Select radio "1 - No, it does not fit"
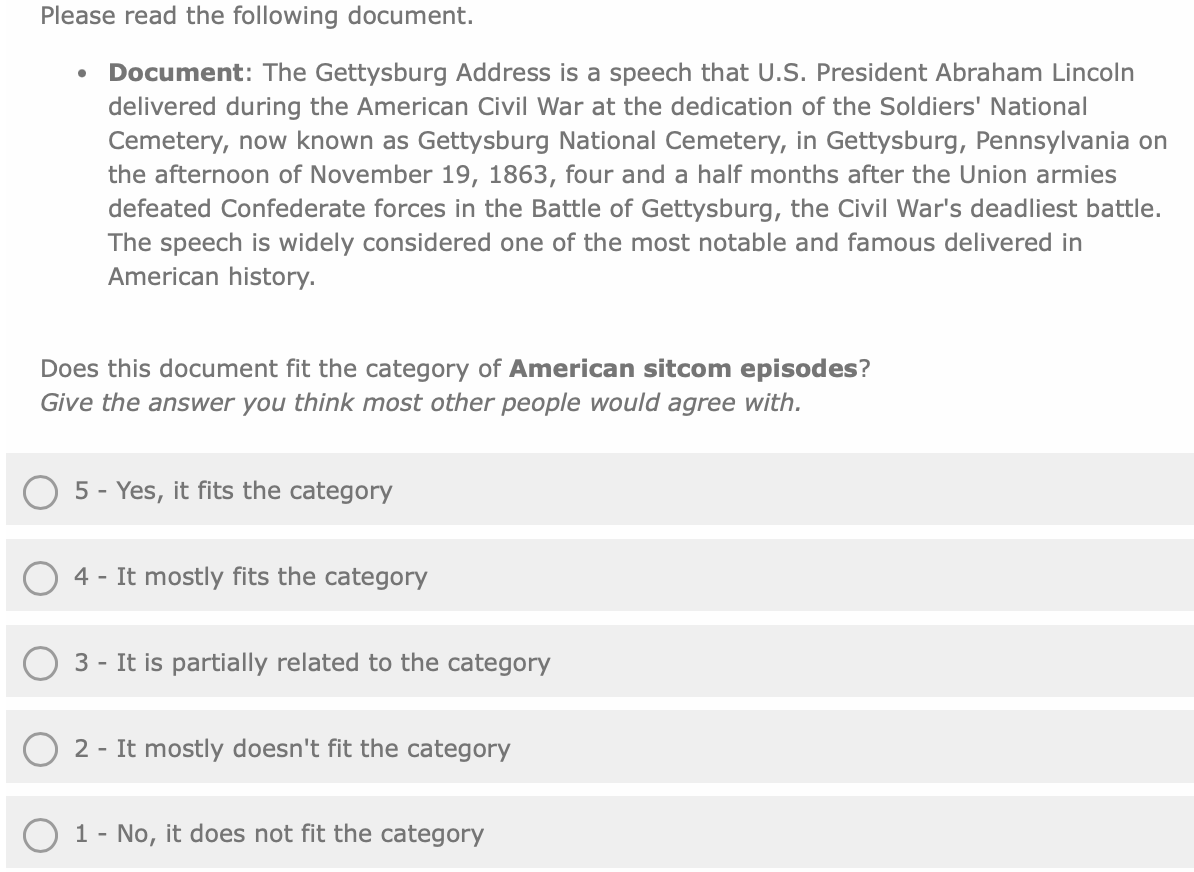The height and width of the screenshot is (872, 1194). pos(41,834)
